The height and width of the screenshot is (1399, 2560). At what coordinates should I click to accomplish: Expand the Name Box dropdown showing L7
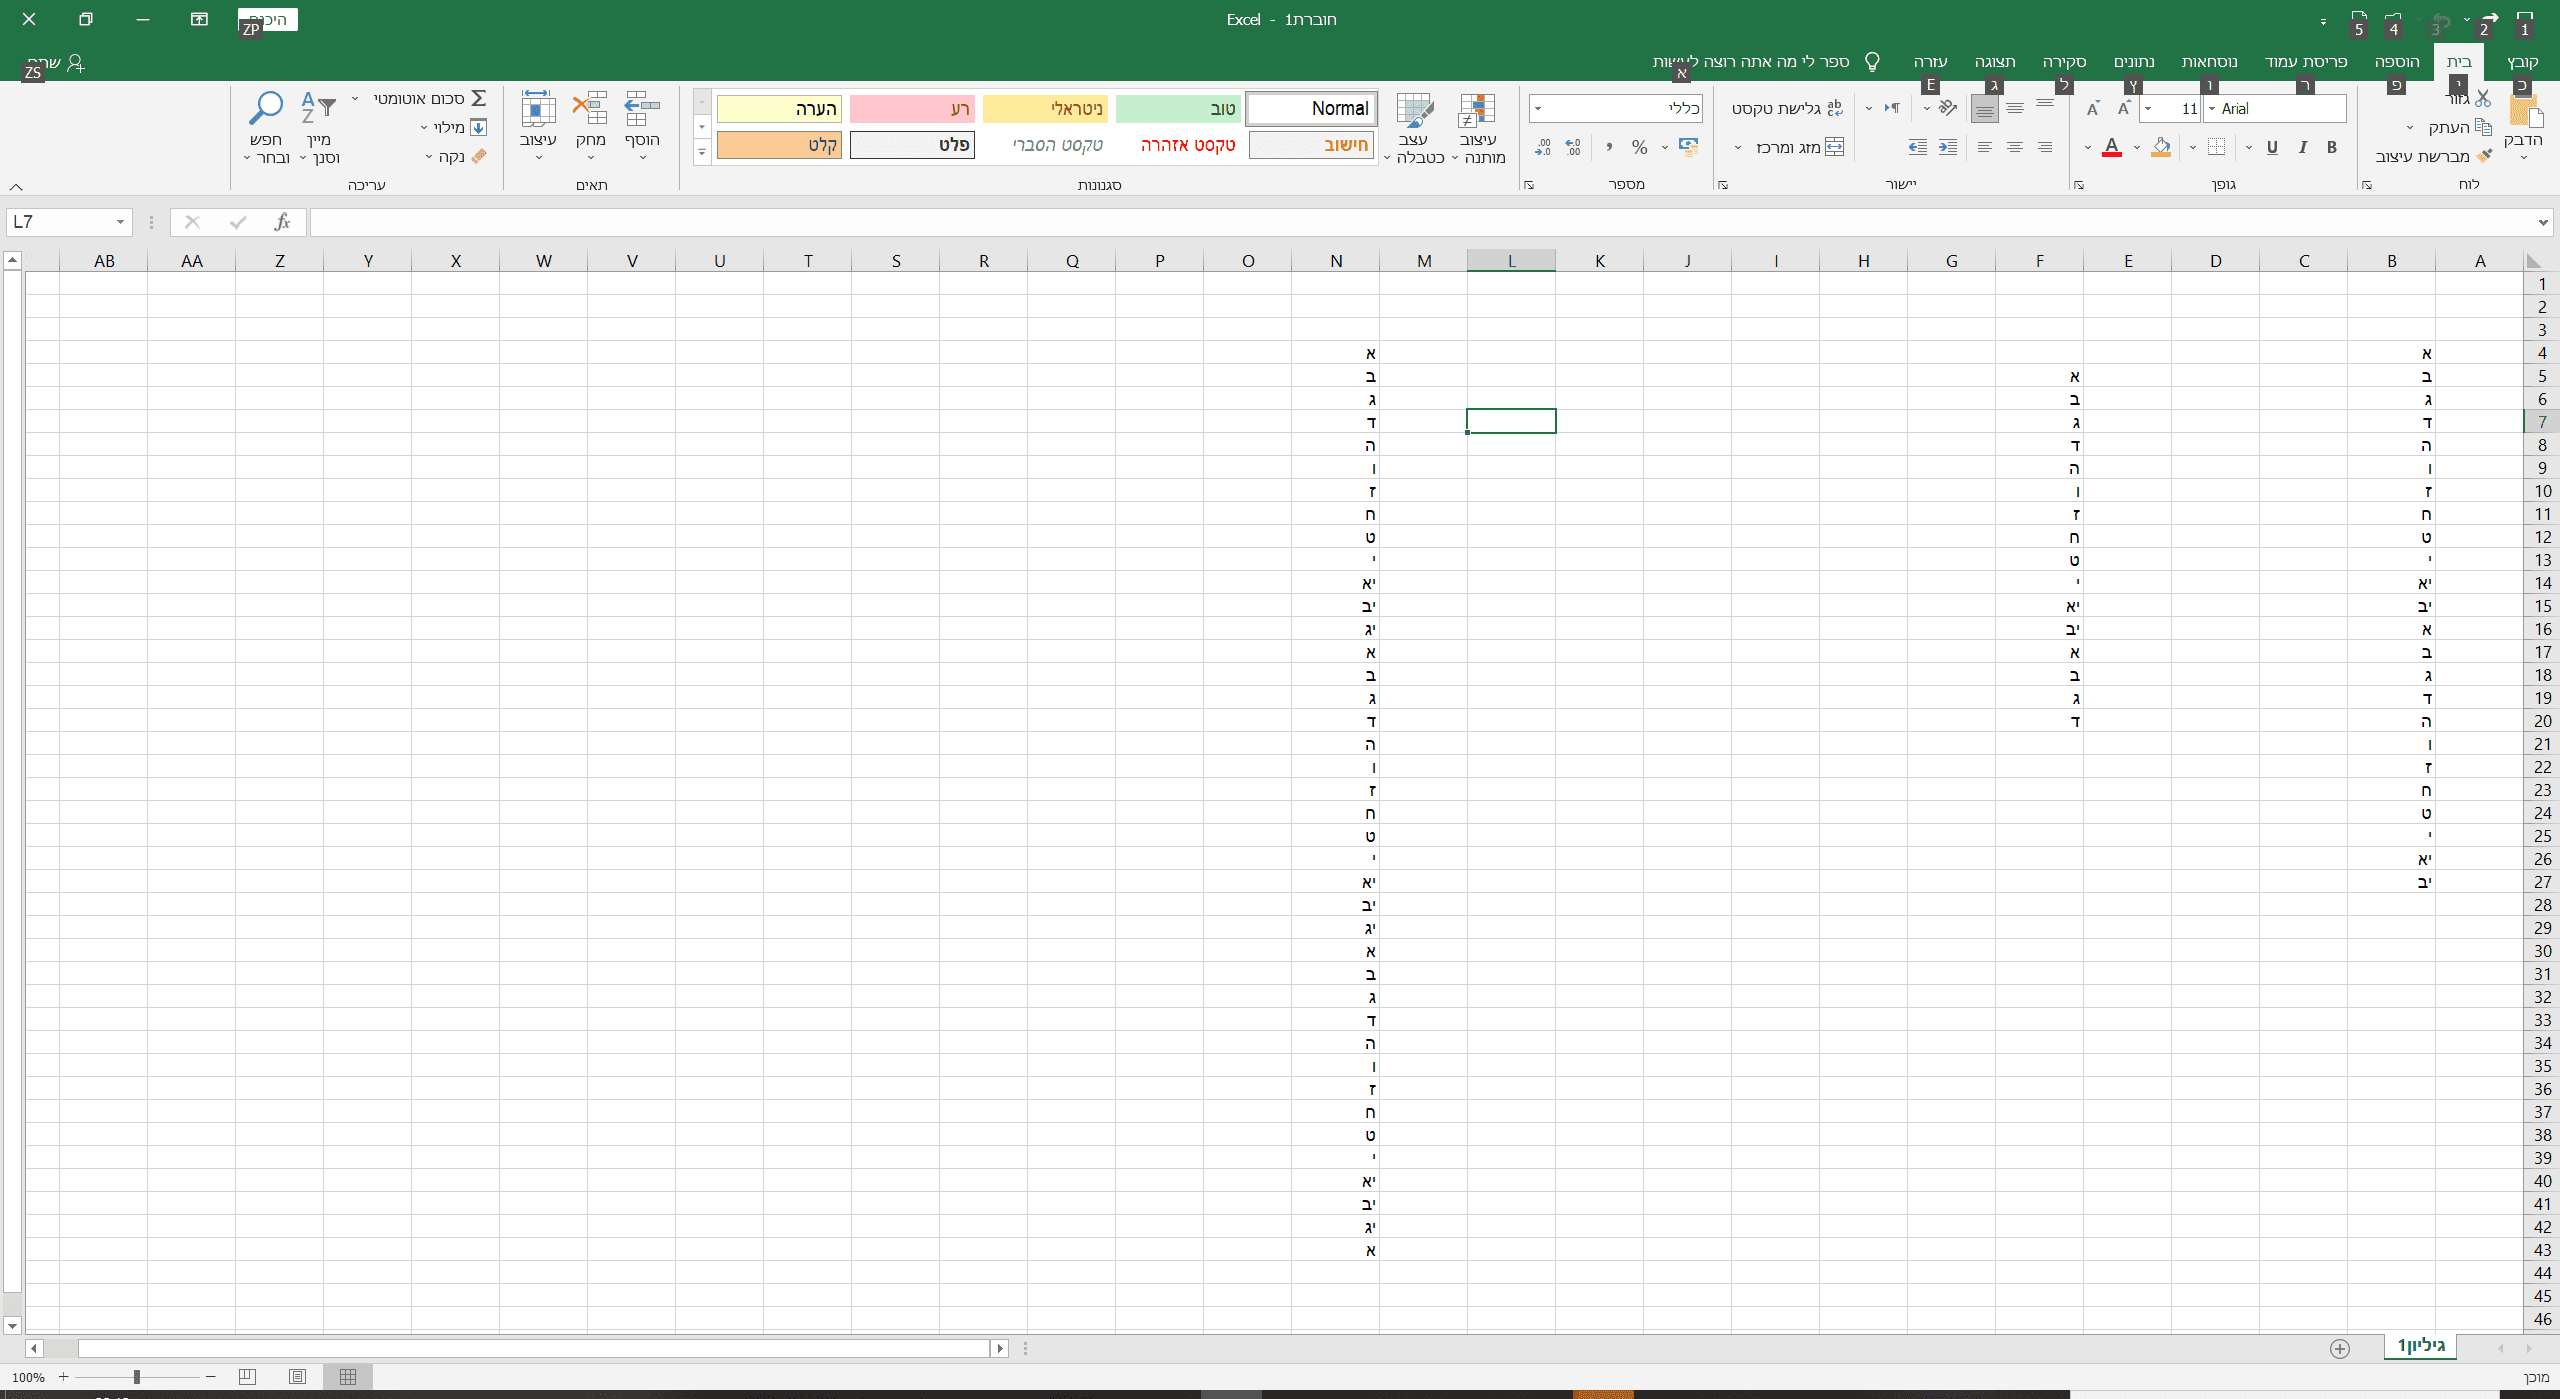(120, 222)
